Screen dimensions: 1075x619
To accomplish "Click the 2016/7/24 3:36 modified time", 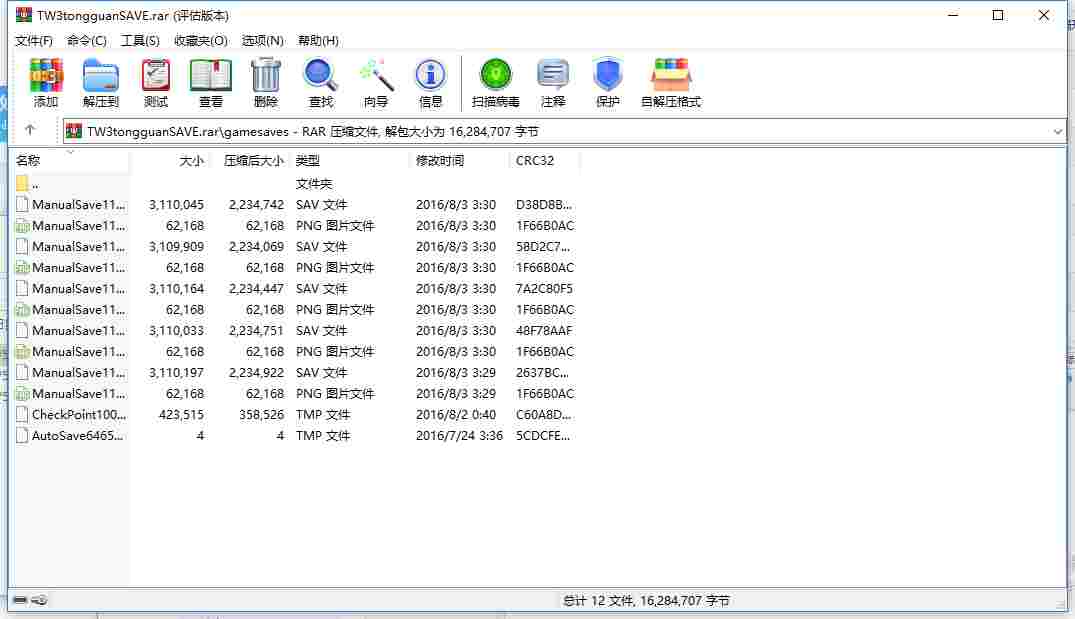I will coord(459,435).
